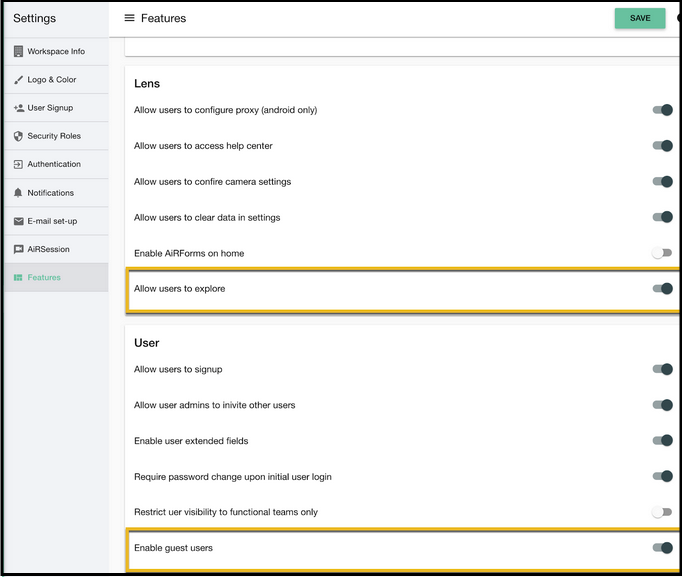Open the hamburger menu beside Features
This screenshot has width=682, height=577.
(x=129, y=18)
